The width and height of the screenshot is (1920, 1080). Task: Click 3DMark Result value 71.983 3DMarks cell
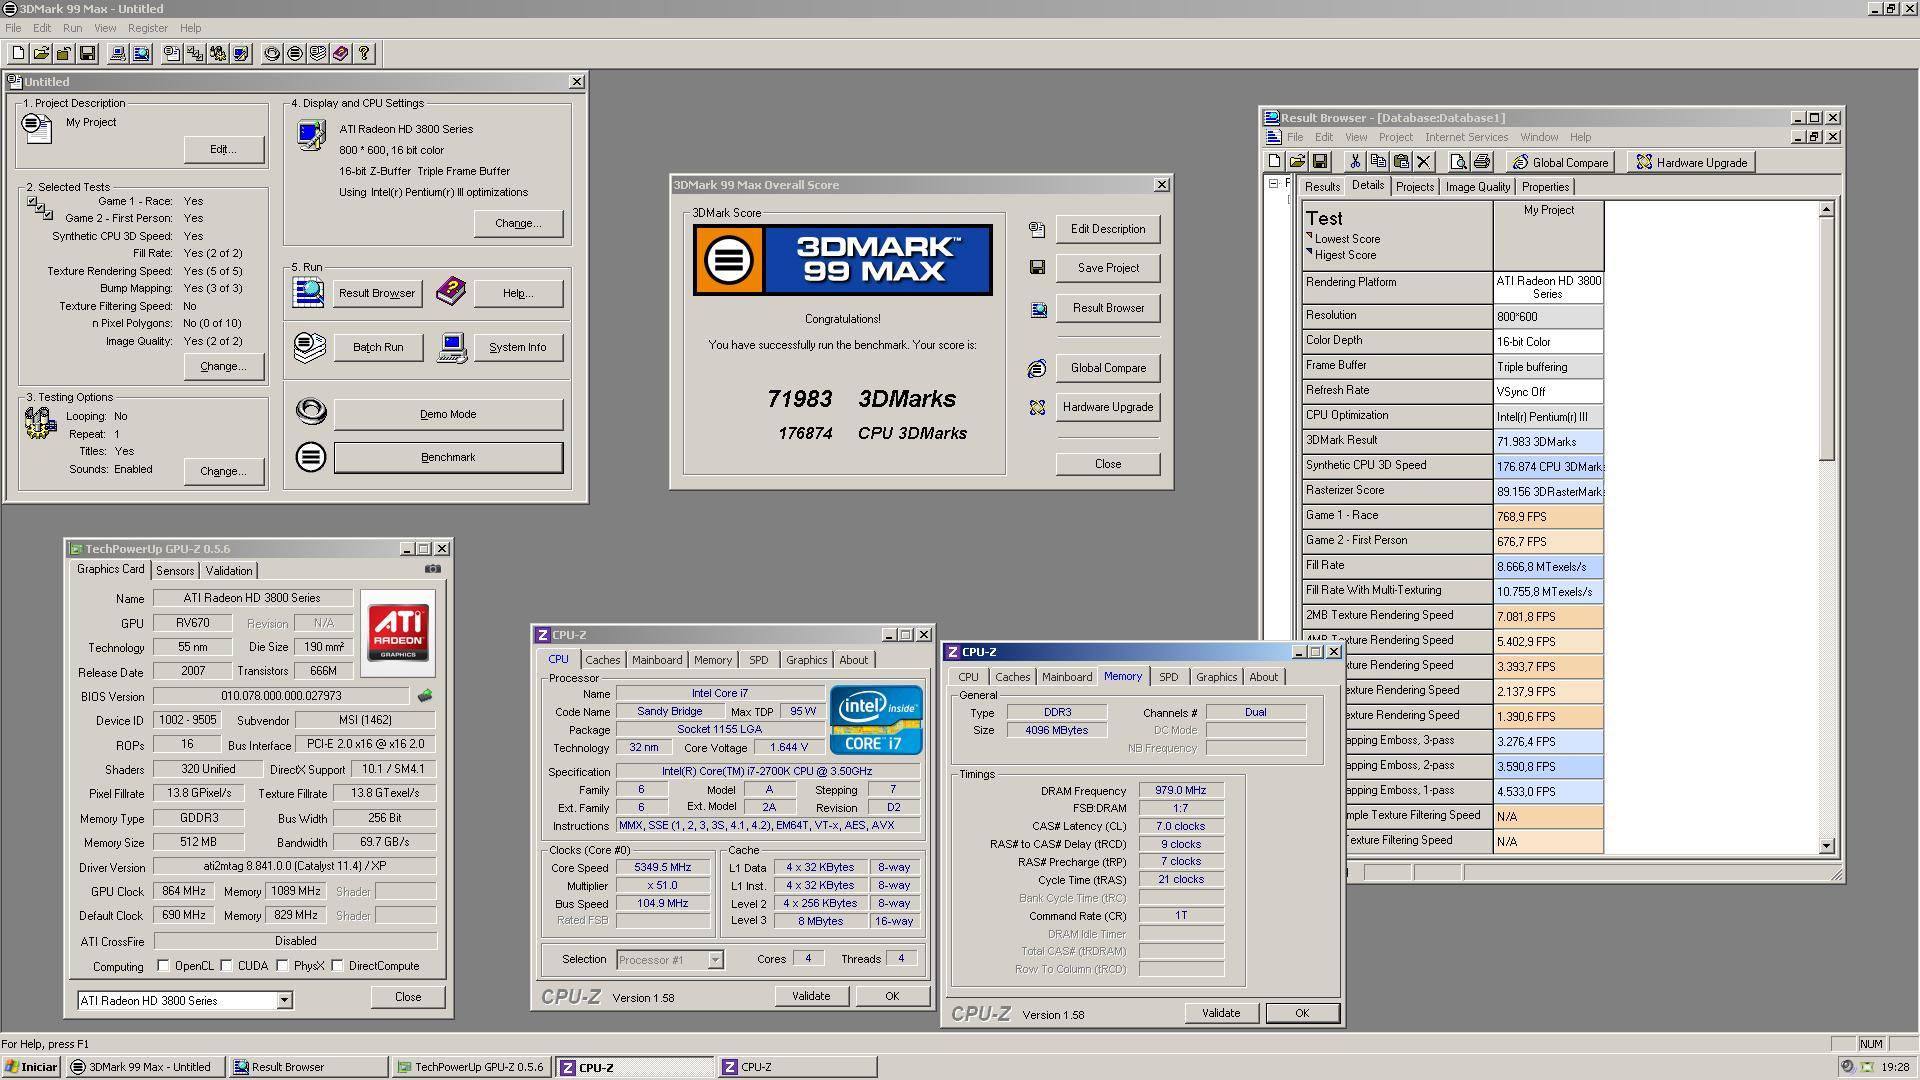click(1548, 442)
